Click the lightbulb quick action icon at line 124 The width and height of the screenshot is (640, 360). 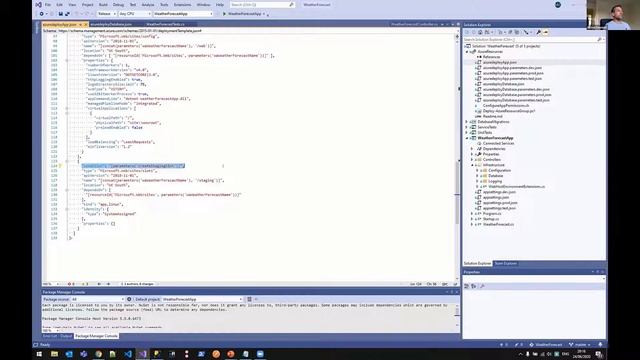point(60,166)
